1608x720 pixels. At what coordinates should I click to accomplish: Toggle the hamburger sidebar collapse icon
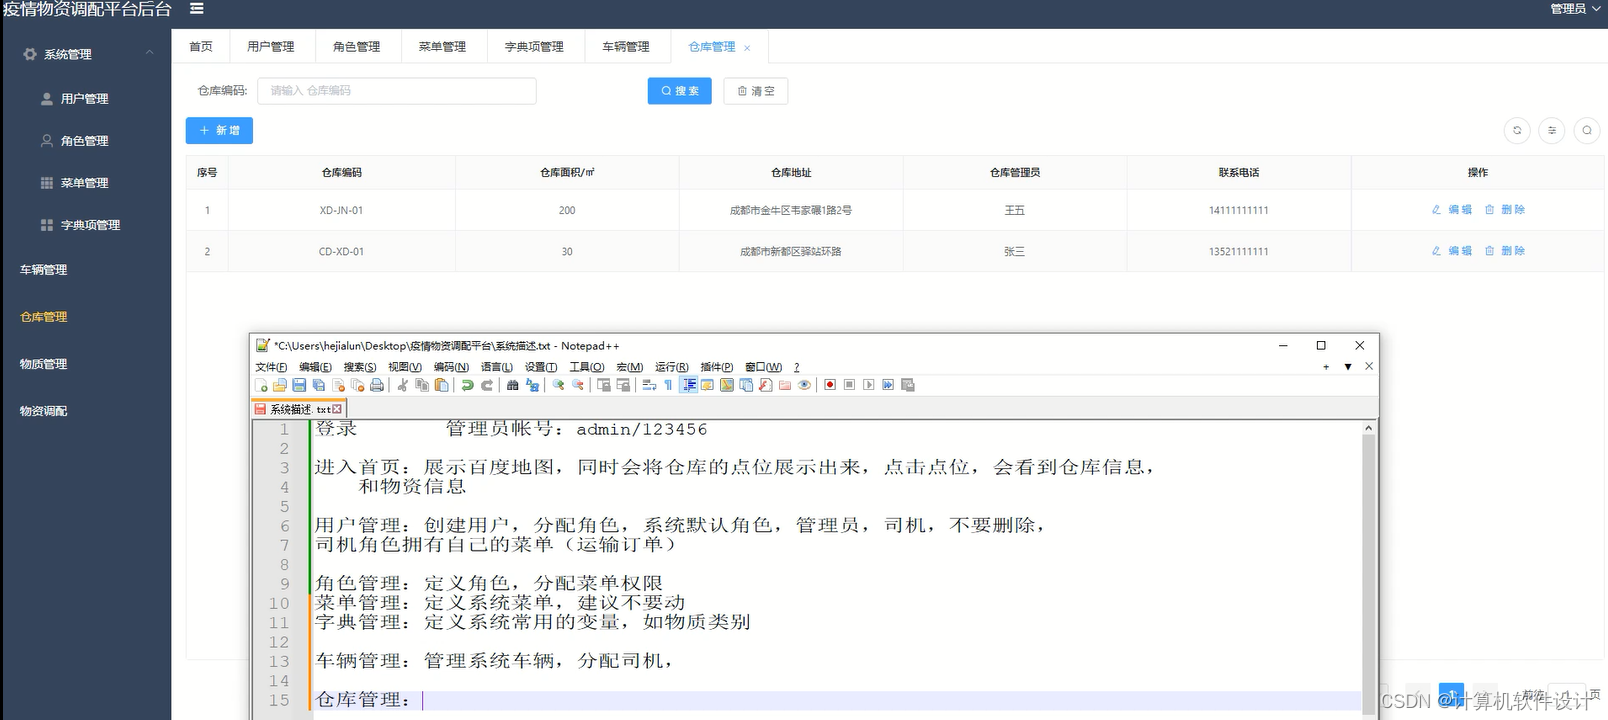197,8
